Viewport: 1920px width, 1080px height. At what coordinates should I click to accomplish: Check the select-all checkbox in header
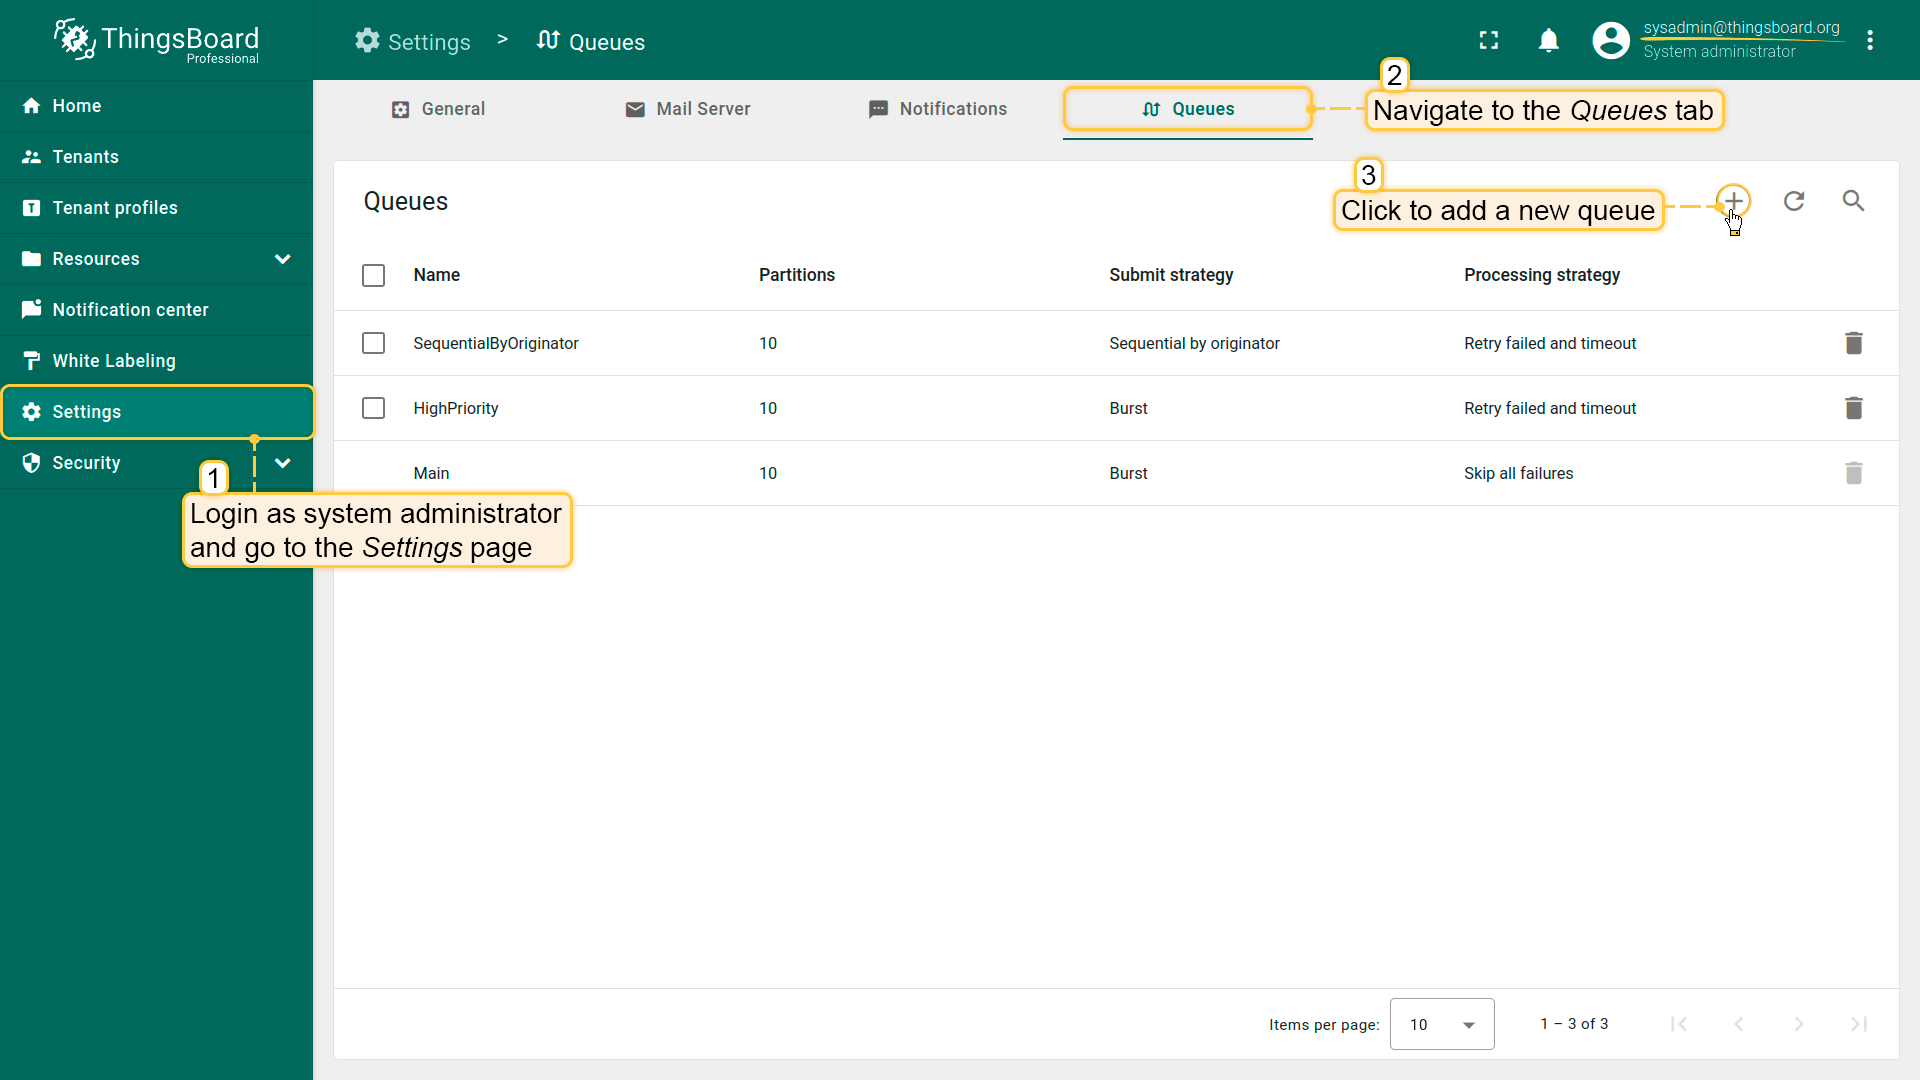pos(373,275)
